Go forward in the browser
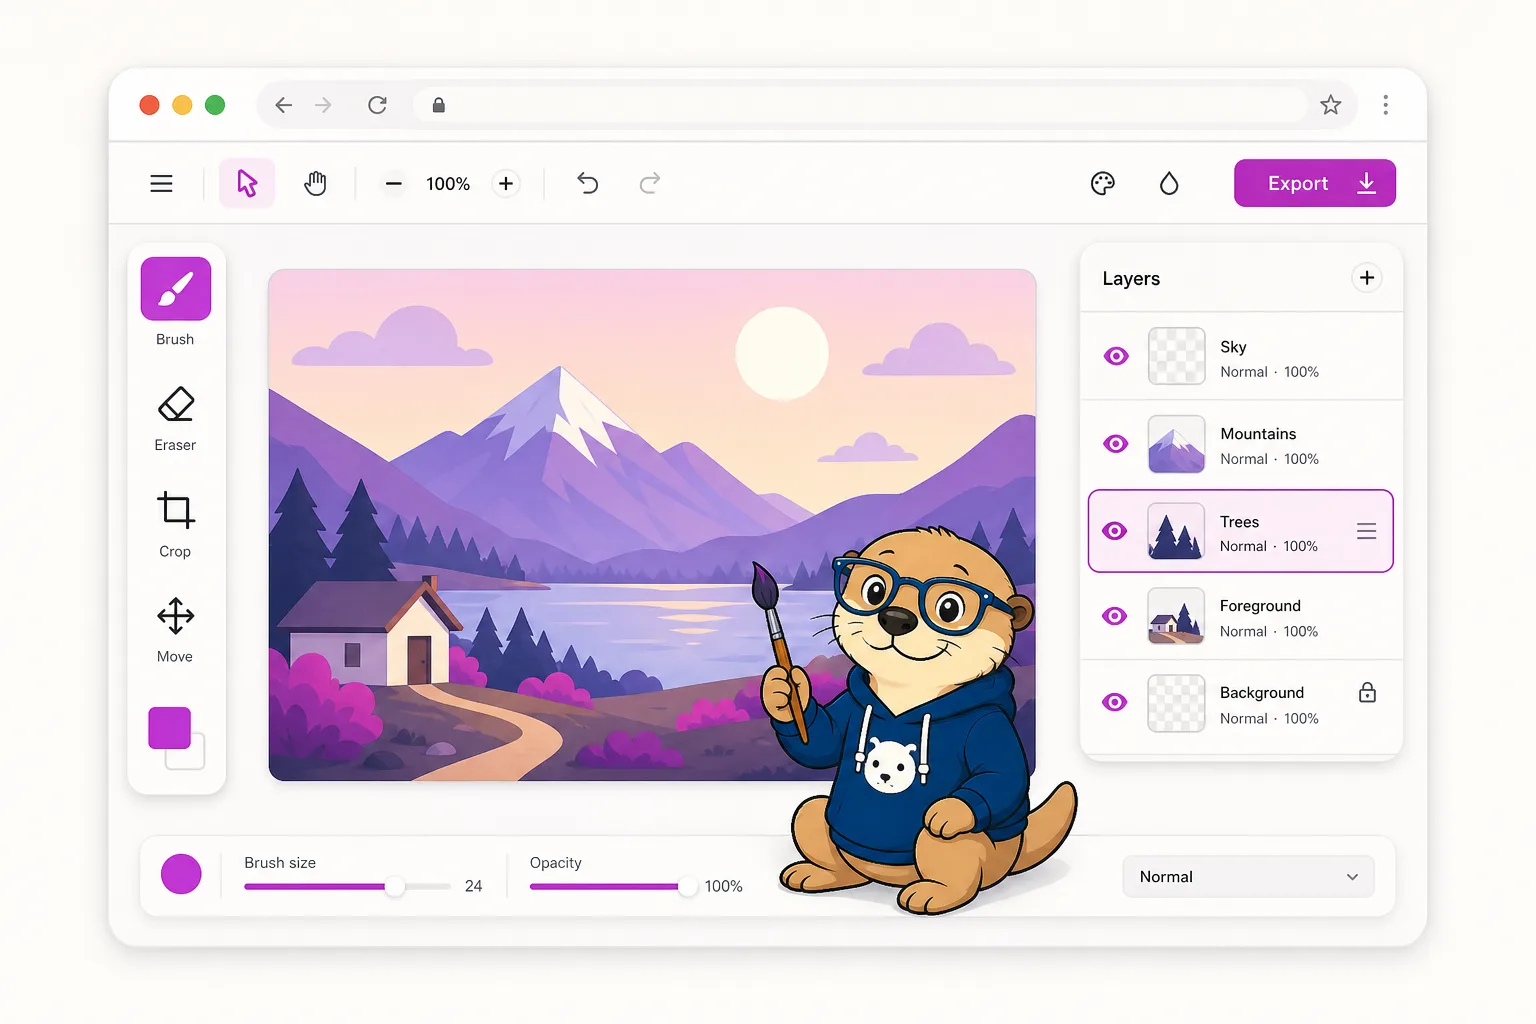This screenshot has height=1024, width=1536. [x=323, y=105]
